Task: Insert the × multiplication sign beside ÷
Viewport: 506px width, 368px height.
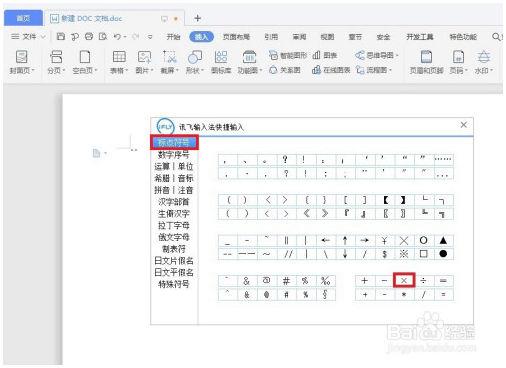Action: tap(404, 280)
